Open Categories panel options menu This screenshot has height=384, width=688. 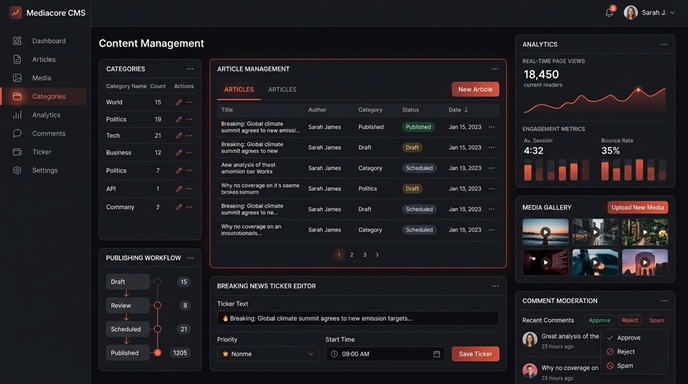(x=190, y=69)
